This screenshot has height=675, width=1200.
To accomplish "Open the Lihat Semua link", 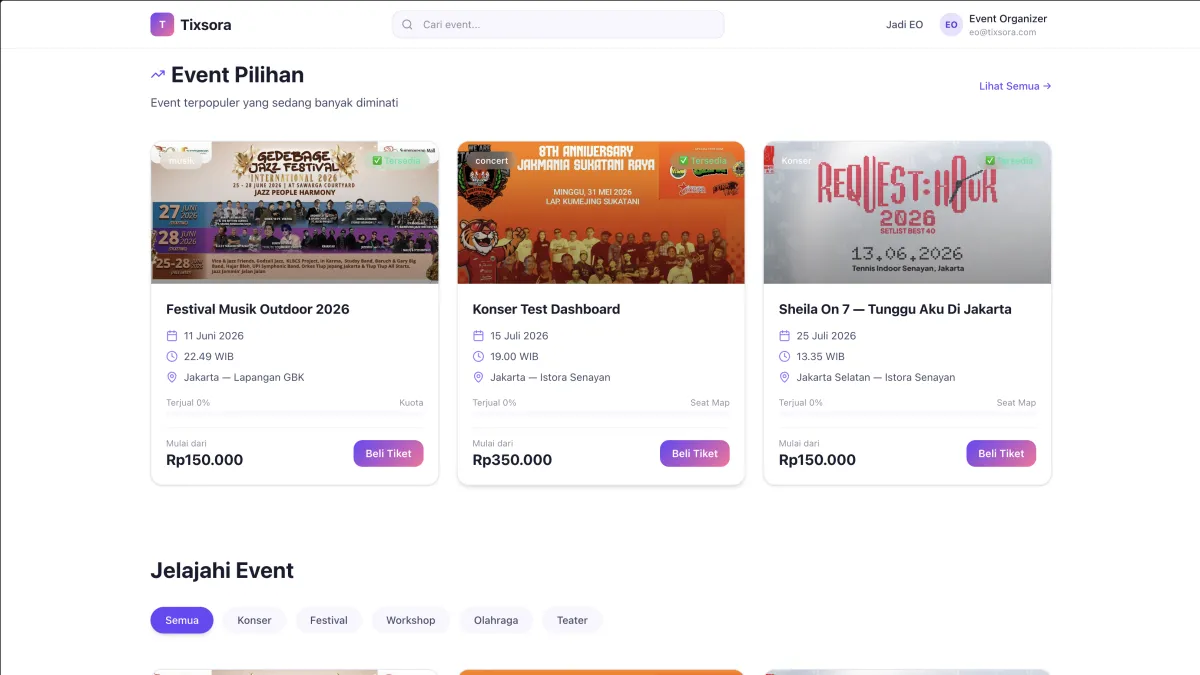I will [1015, 86].
